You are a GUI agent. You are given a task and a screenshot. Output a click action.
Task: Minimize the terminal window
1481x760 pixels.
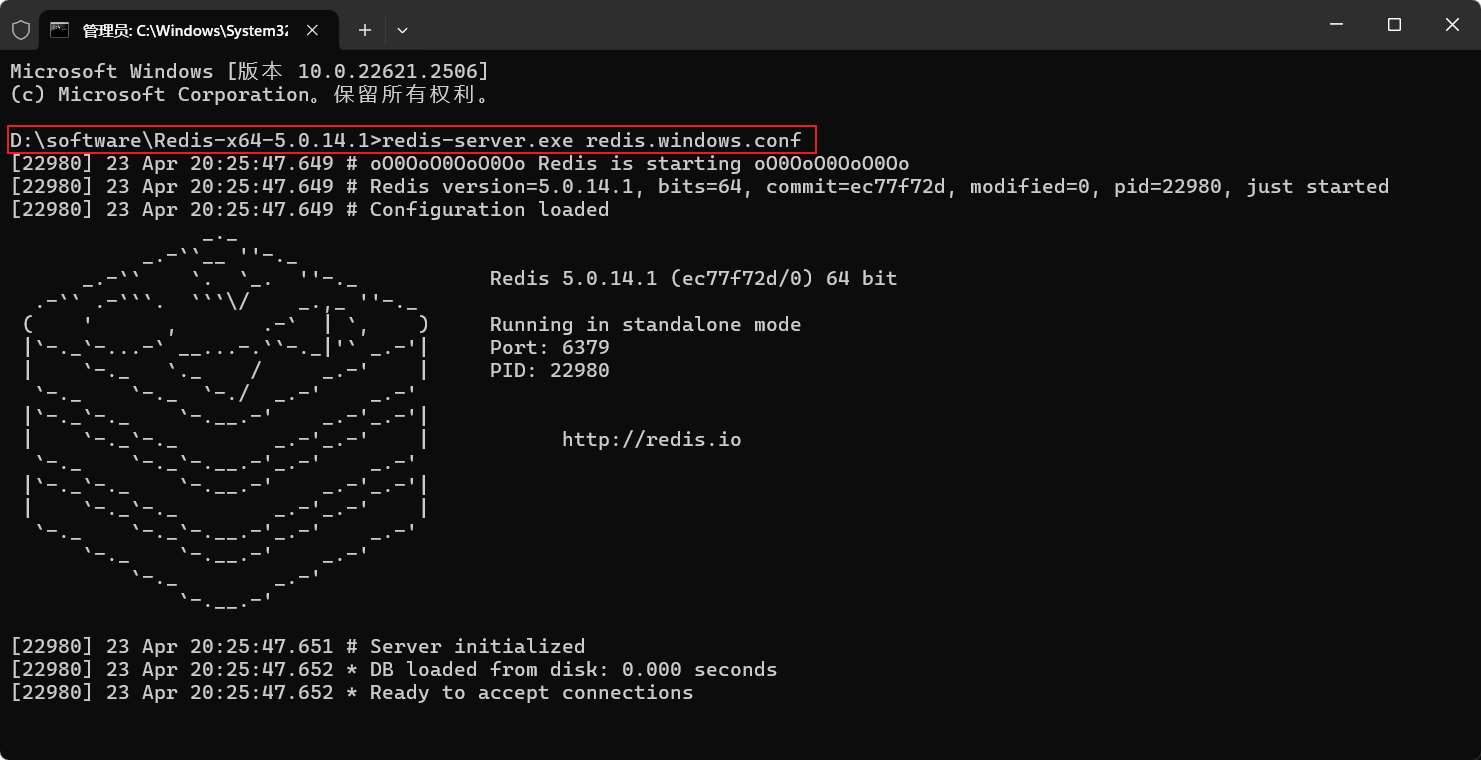(1336, 25)
